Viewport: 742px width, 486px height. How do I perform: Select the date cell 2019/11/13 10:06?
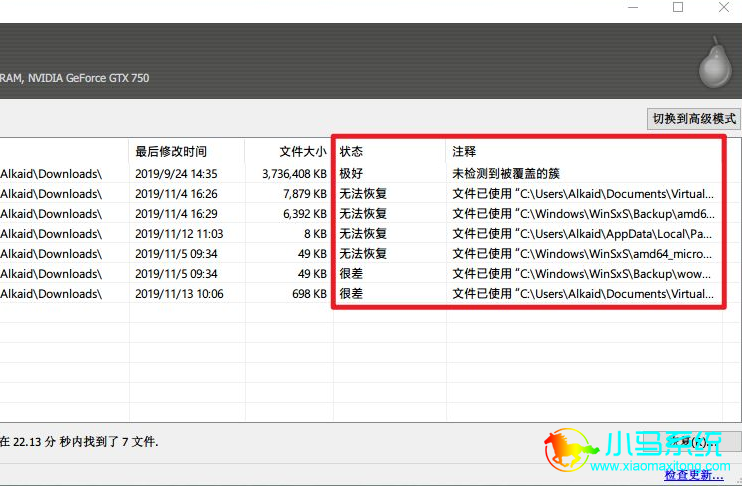pos(179,294)
